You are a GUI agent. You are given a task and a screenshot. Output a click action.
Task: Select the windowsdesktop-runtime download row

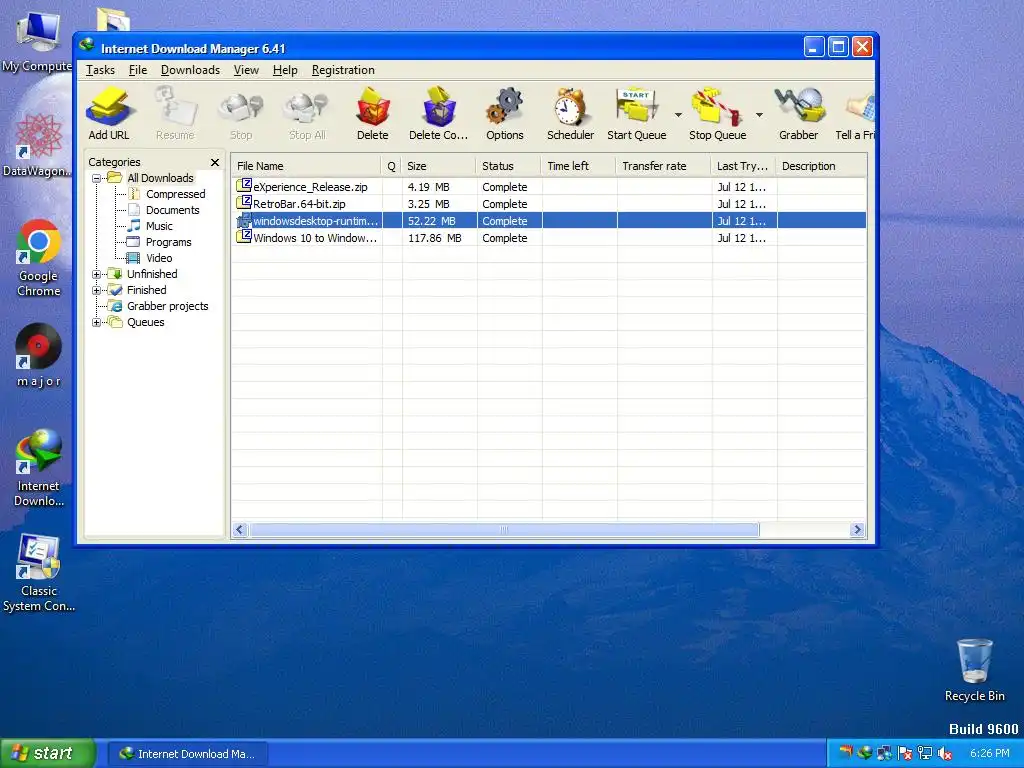pos(549,221)
